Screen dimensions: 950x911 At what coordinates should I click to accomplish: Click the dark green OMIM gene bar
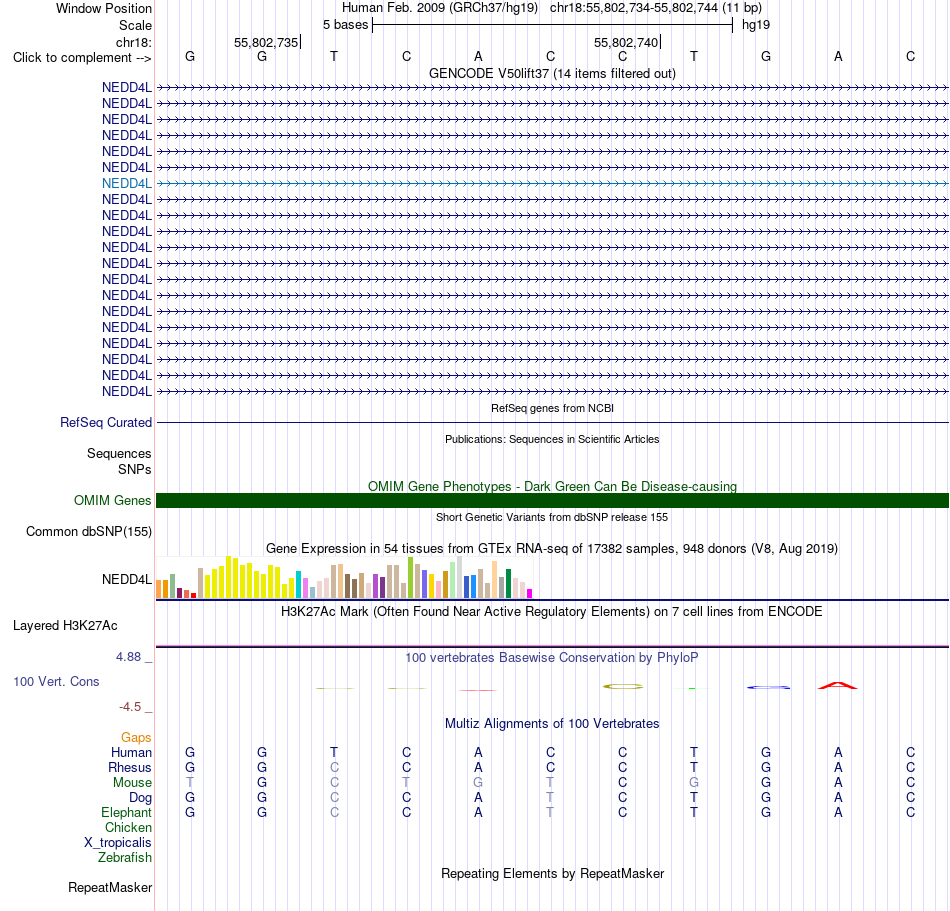(552, 500)
